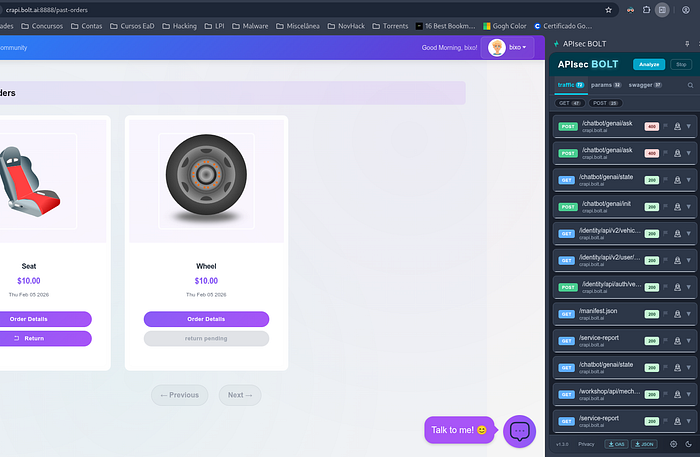The height and width of the screenshot is (457, 700).
Task: Toggle the GET method filter chip
Action: pos(570,103)
